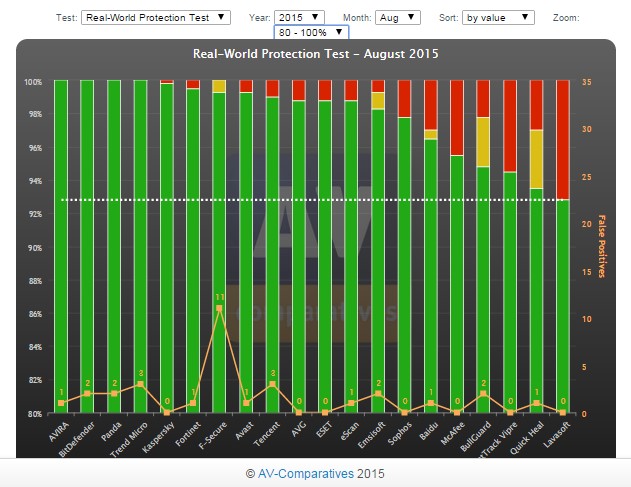Click the BitDefender green bar
Viewport: 631px width, 487px height.
point(87,246)
